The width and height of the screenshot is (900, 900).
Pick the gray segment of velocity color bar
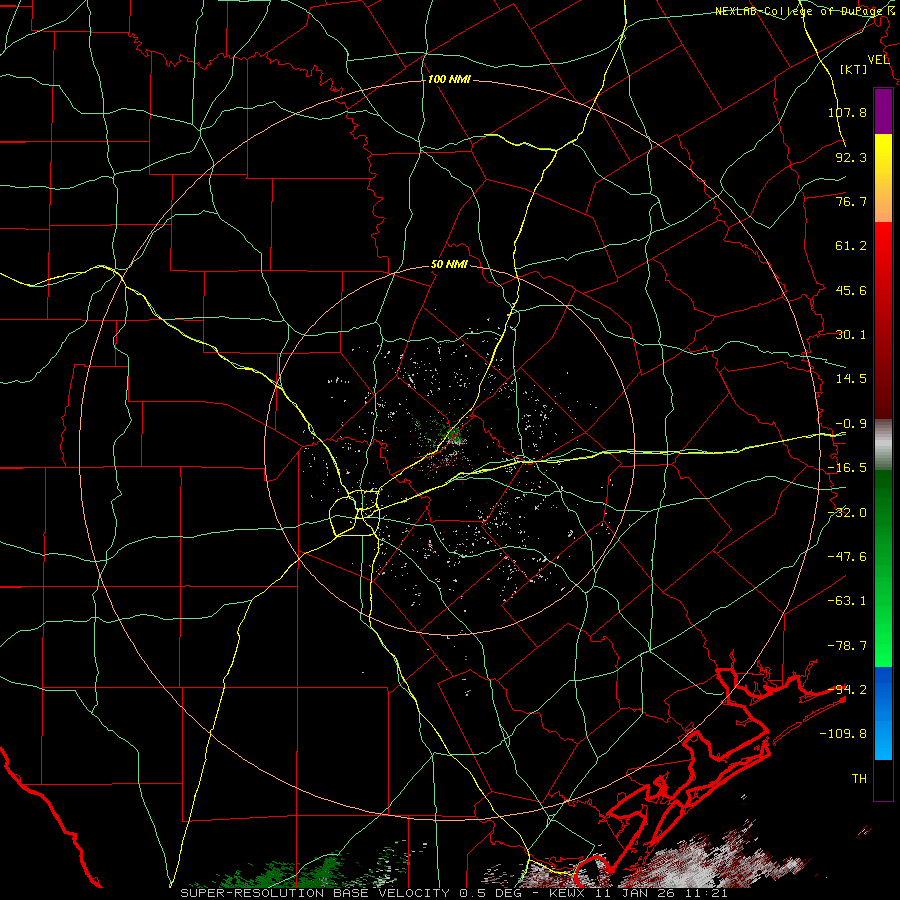point(883,445)
